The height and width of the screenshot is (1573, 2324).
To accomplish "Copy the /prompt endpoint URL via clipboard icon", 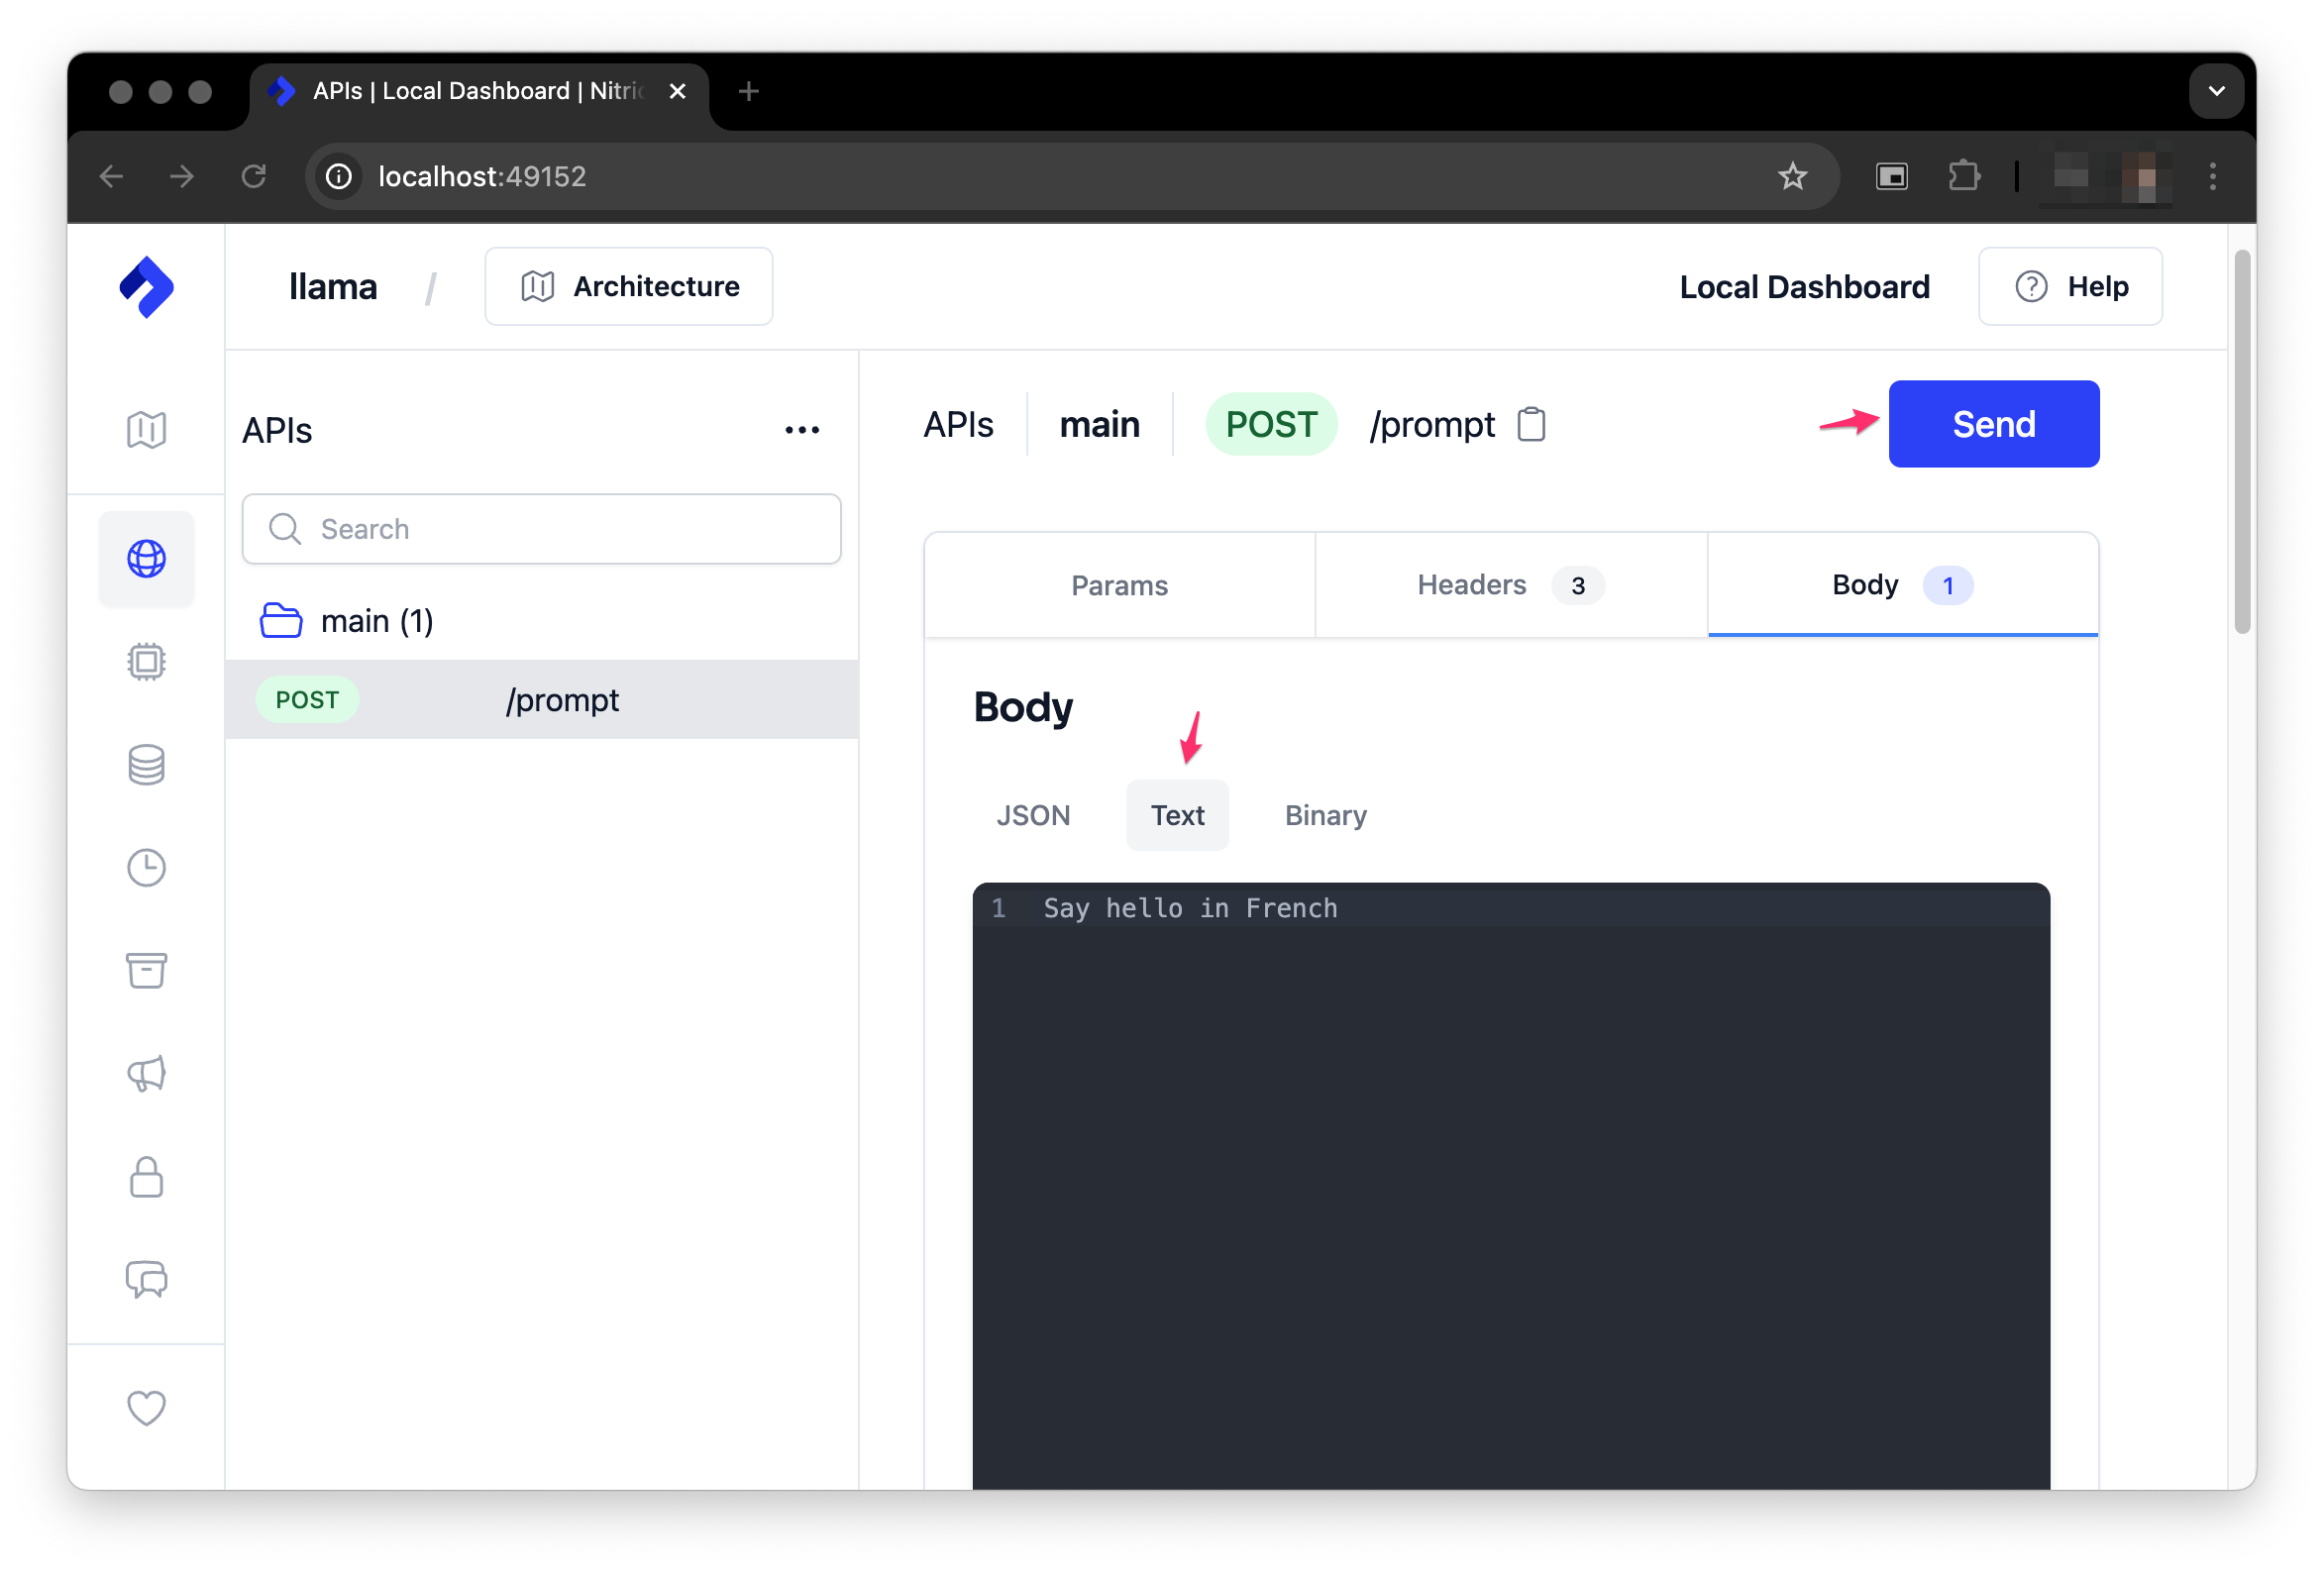I will 1531,424.
